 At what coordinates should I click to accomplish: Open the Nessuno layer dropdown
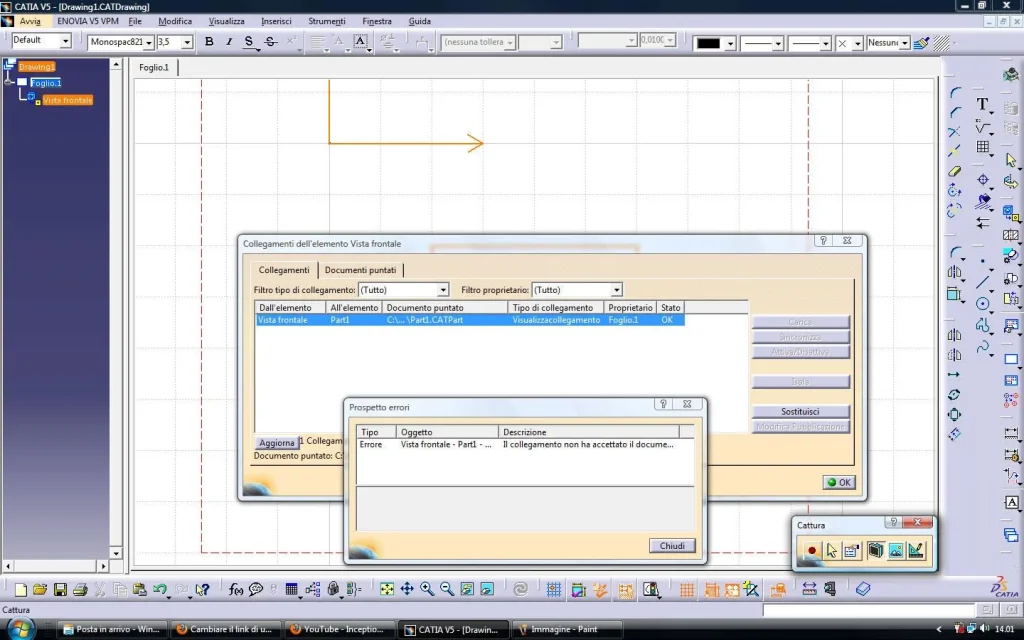click(x=905, y=43)
